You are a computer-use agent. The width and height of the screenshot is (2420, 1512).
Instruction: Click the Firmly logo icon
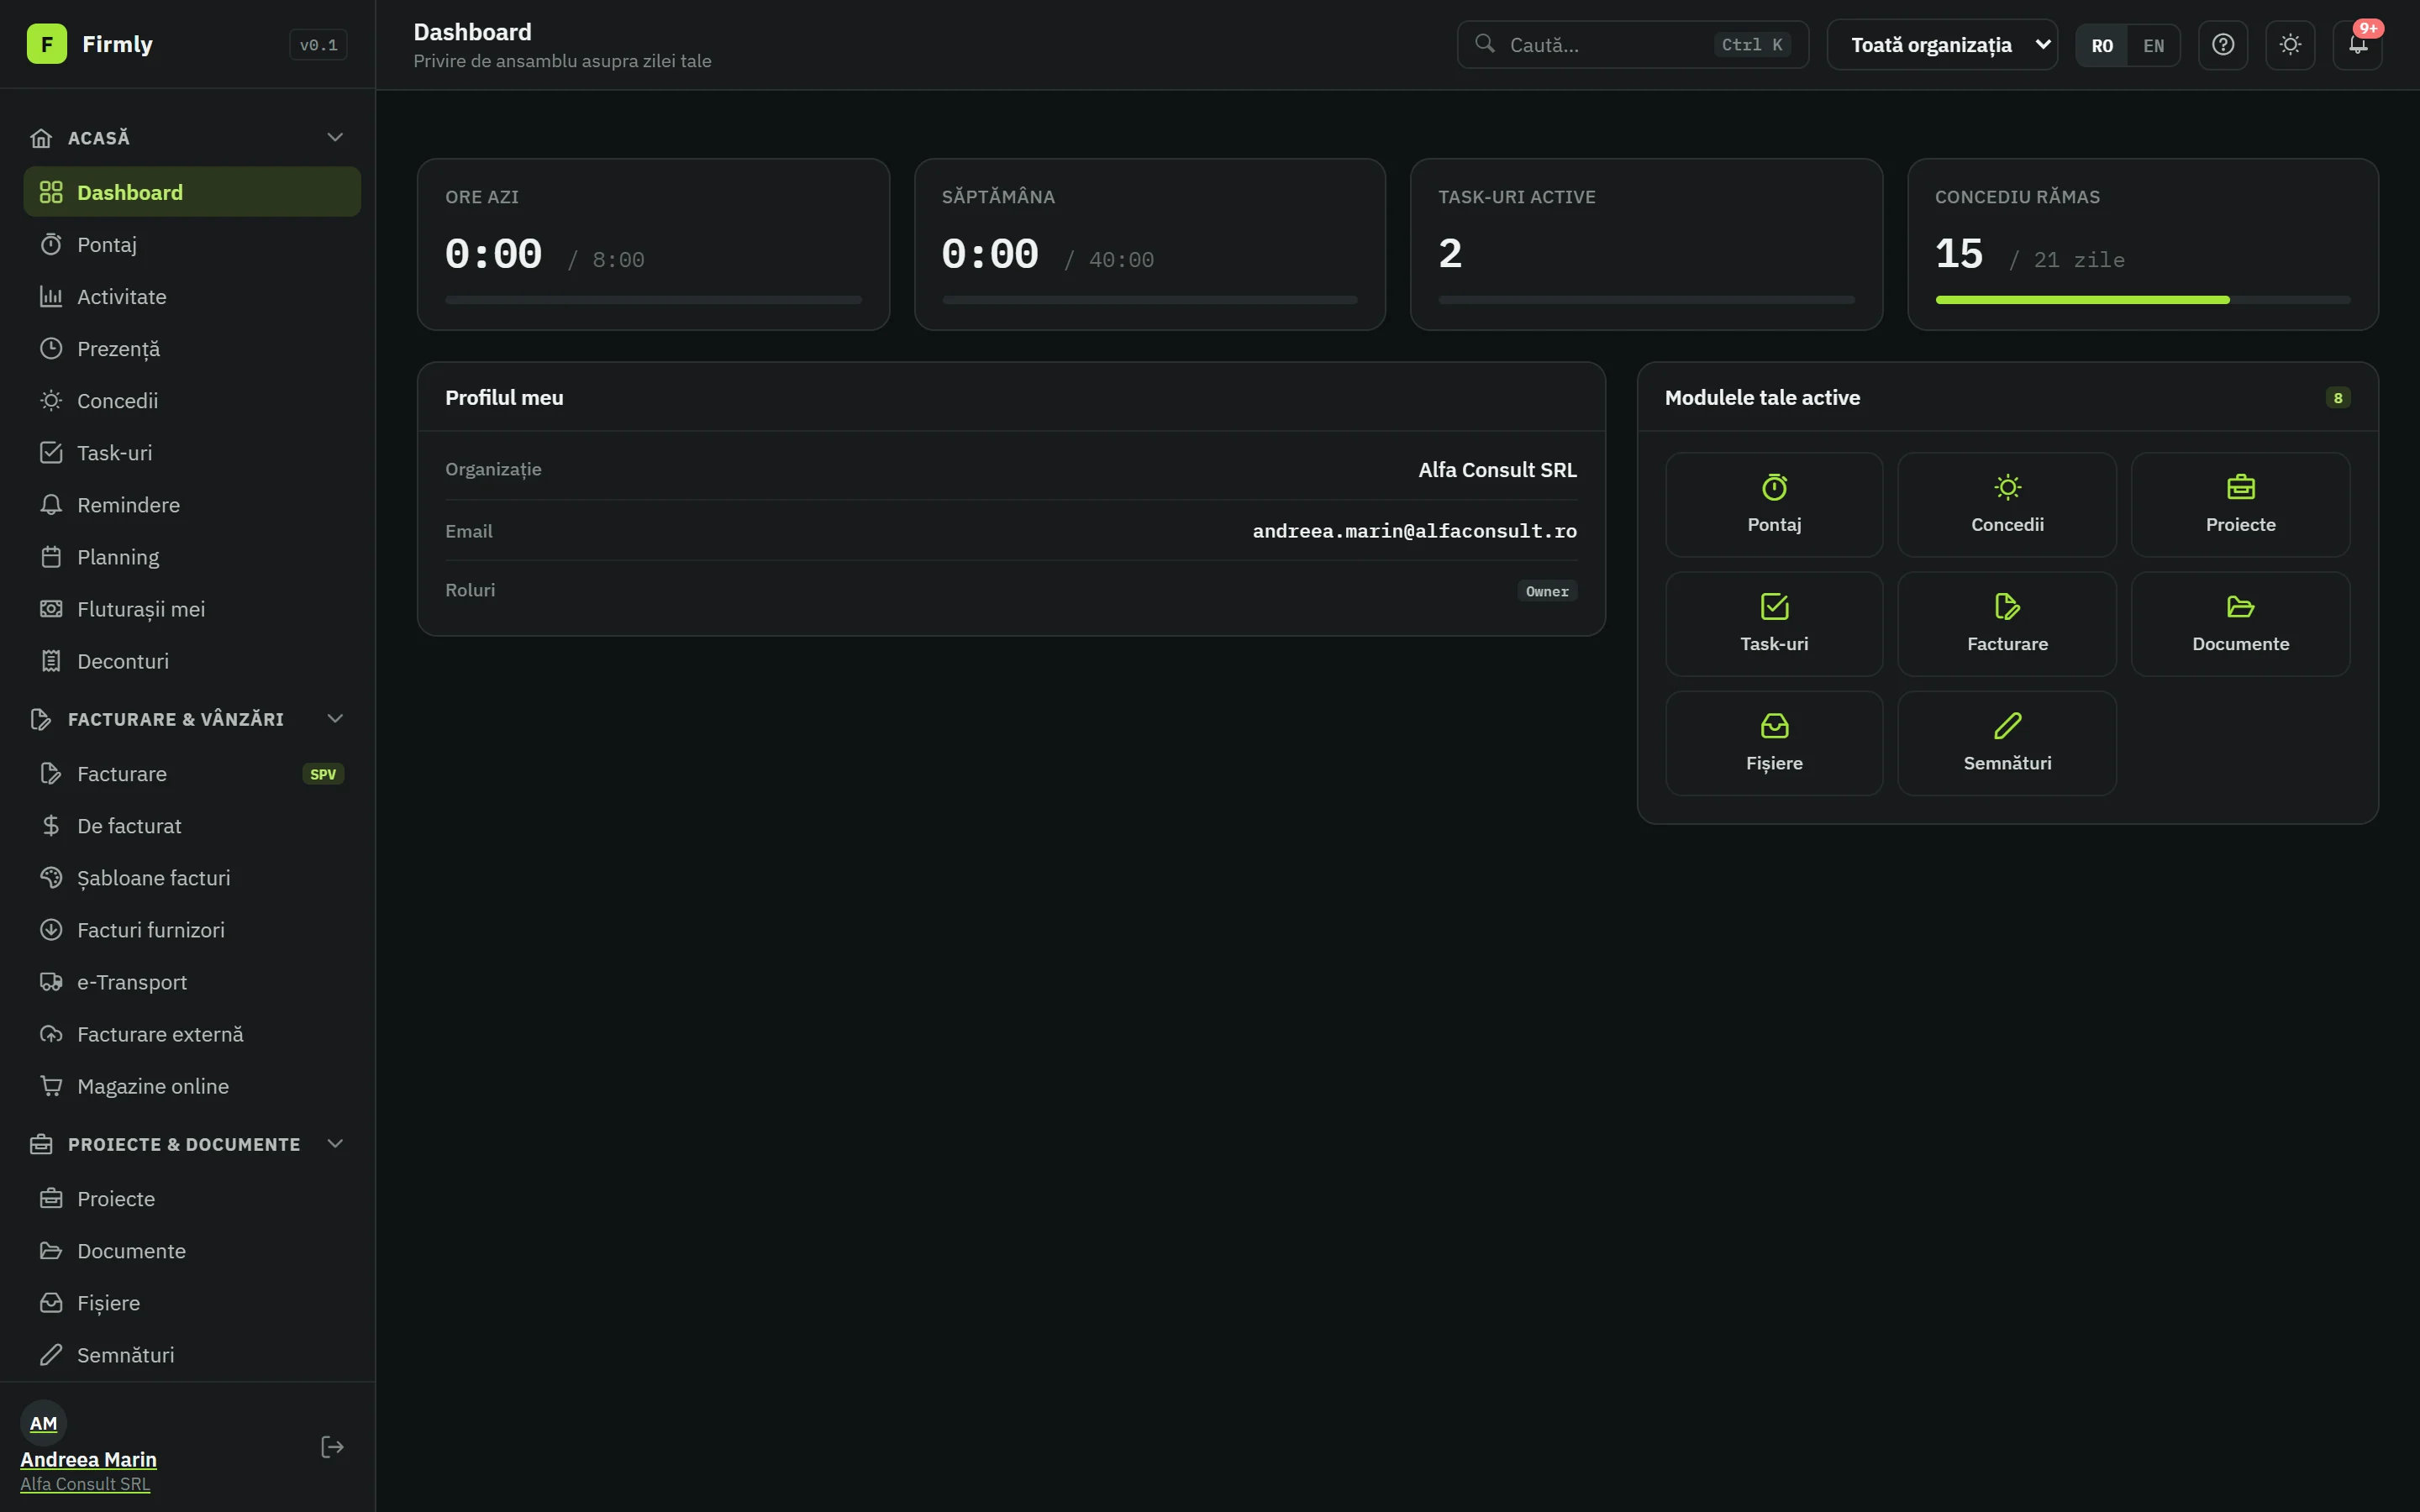pyautogui.click(x=46, y=44)
